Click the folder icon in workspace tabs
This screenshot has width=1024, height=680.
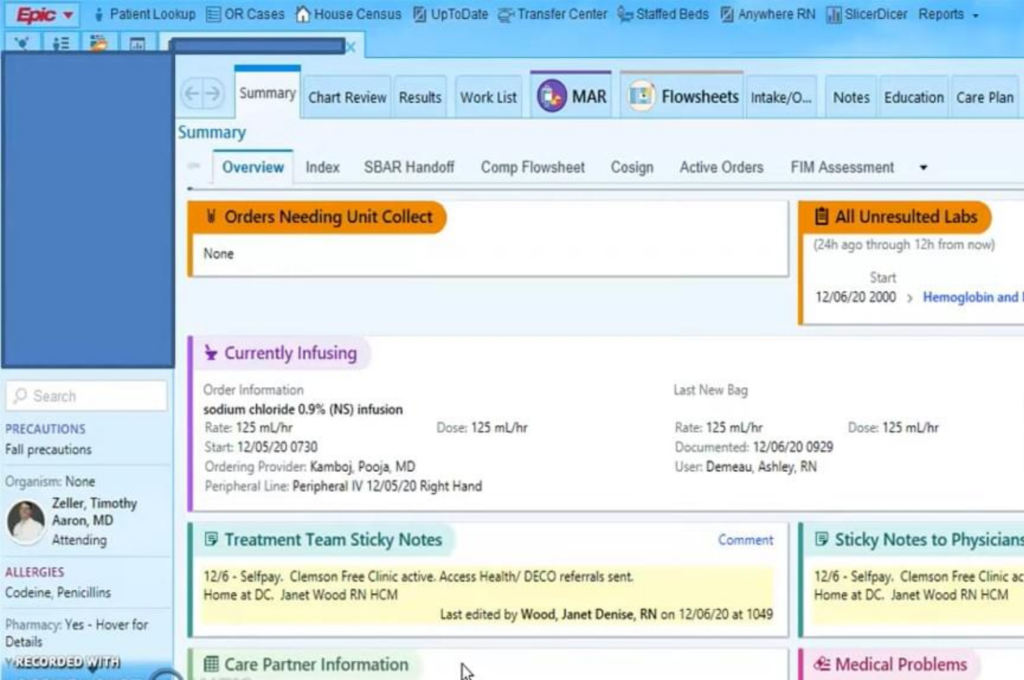[99, 43]
